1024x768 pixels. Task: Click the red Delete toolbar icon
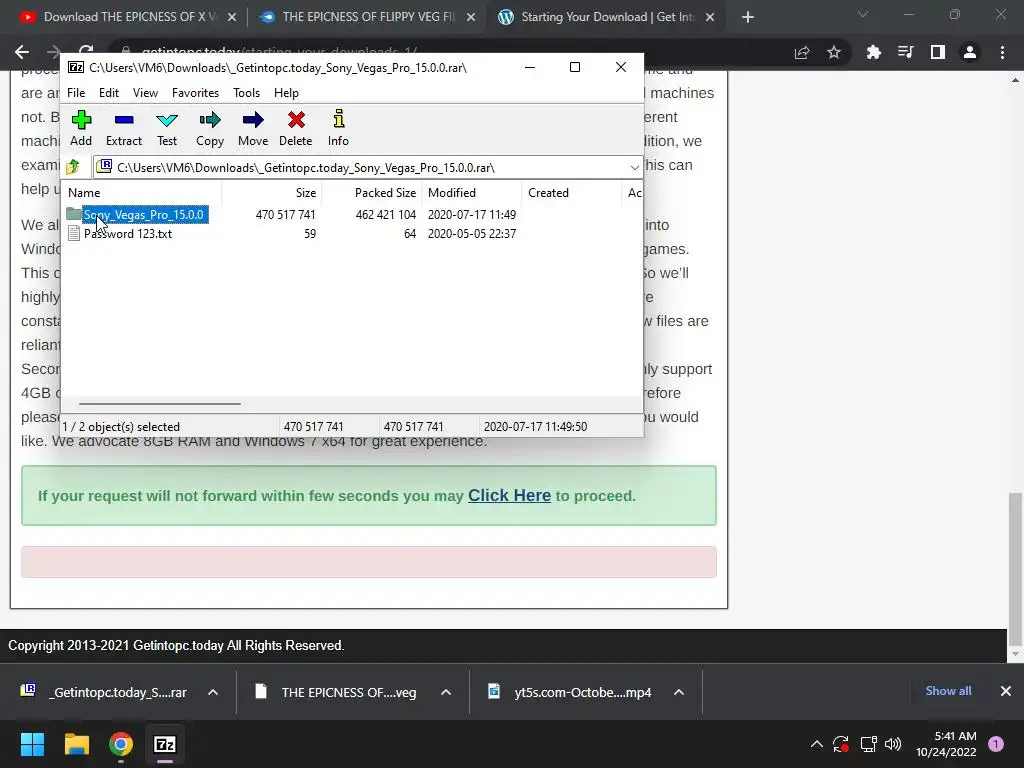pos(296,128)
